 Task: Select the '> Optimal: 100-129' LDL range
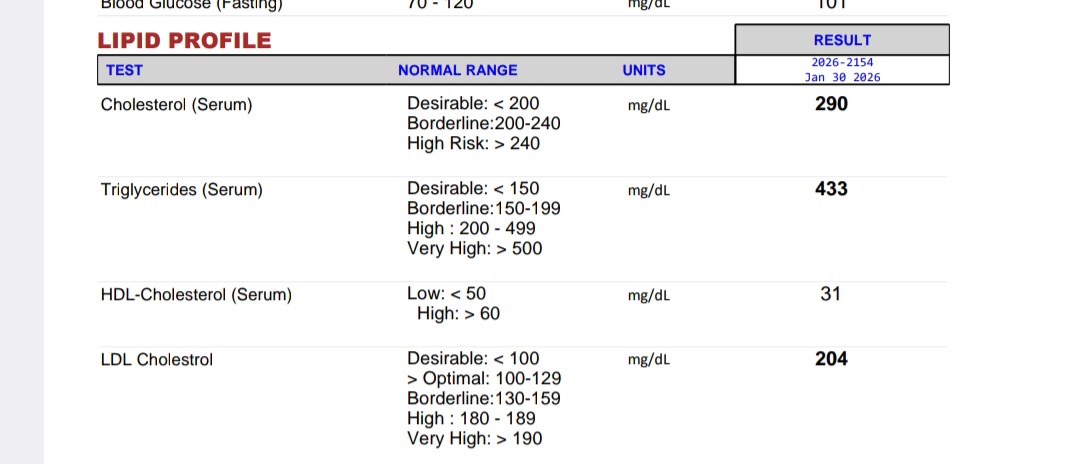coord(484,379)
